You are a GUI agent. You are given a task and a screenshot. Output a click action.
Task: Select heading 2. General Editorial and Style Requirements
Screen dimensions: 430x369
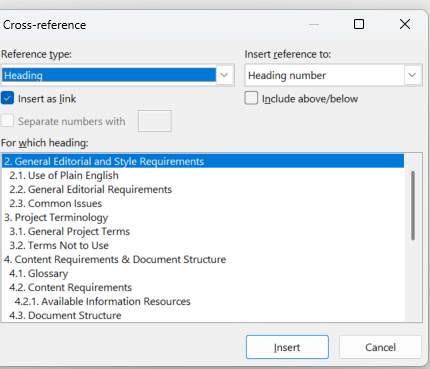point(203,161)
